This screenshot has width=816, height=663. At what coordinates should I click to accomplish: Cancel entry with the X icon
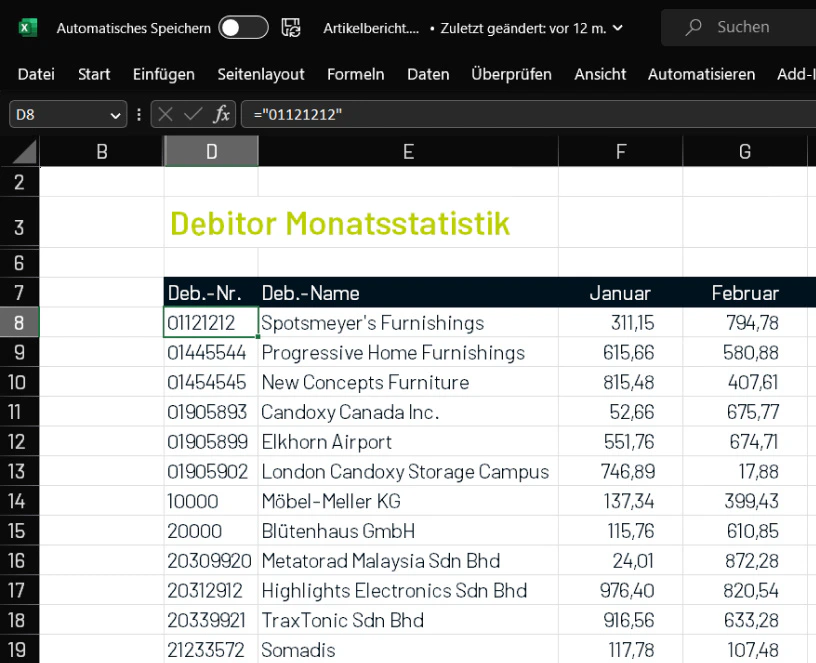pos(165,114)
